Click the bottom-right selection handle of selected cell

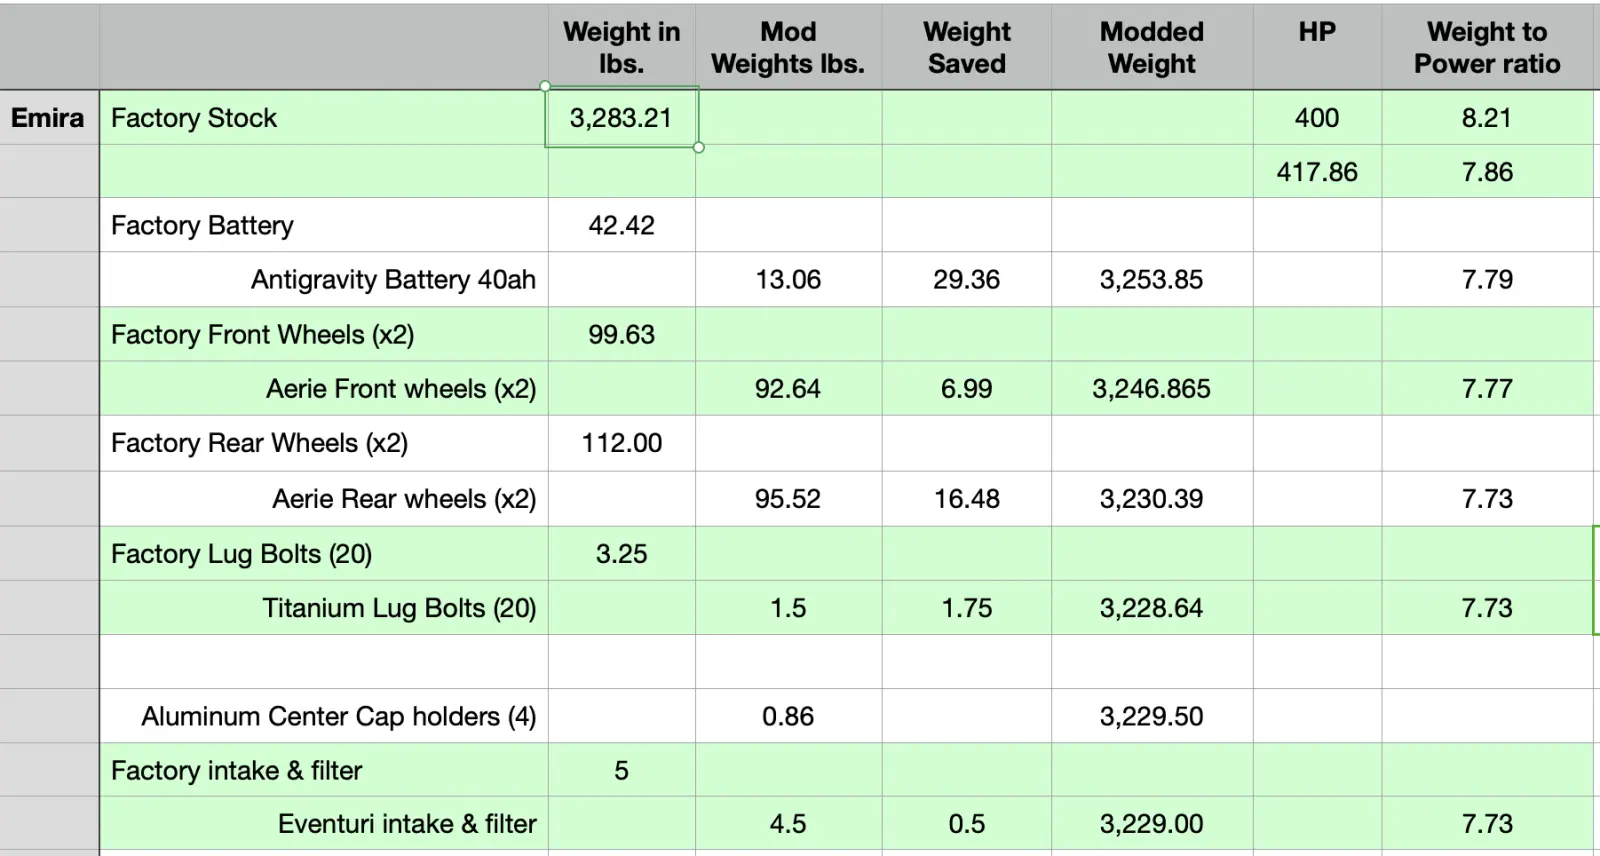pyautogui.click(x=699, y=148)
